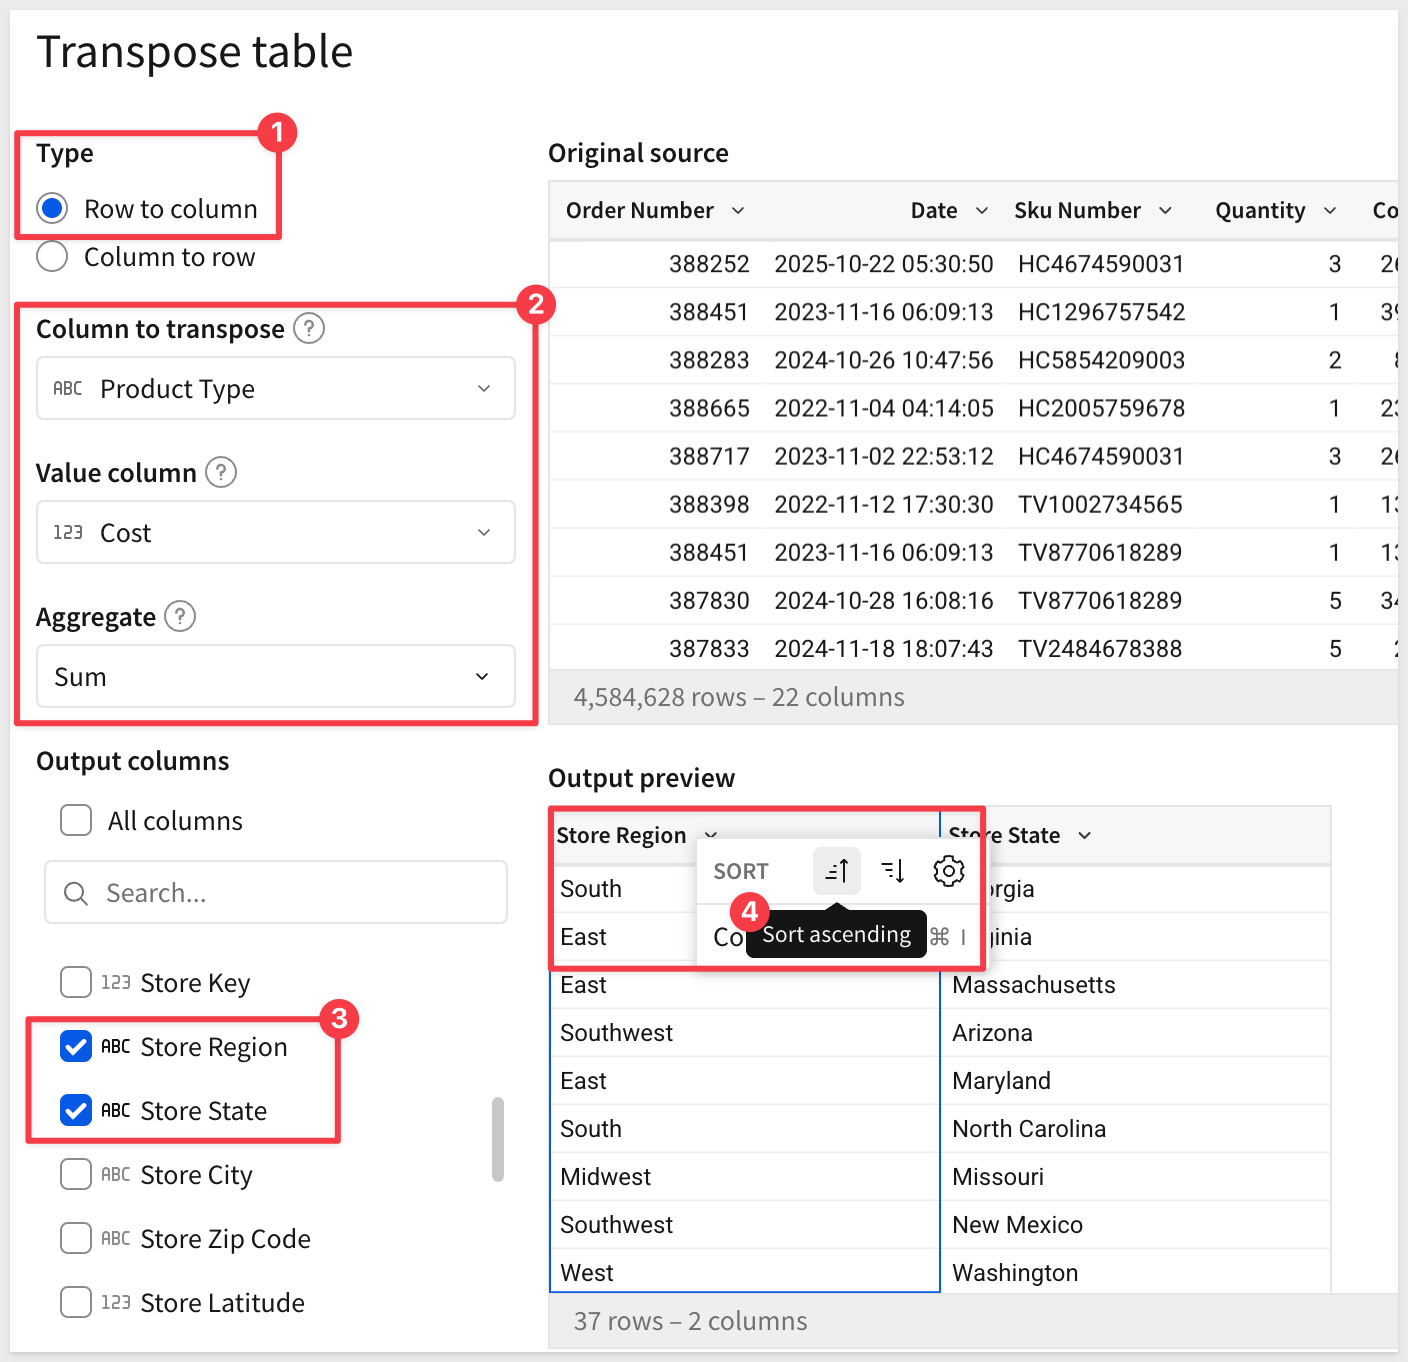Click into the output columns Search field
This screenshot has width=1408, height=1362.
click(290, 893)
